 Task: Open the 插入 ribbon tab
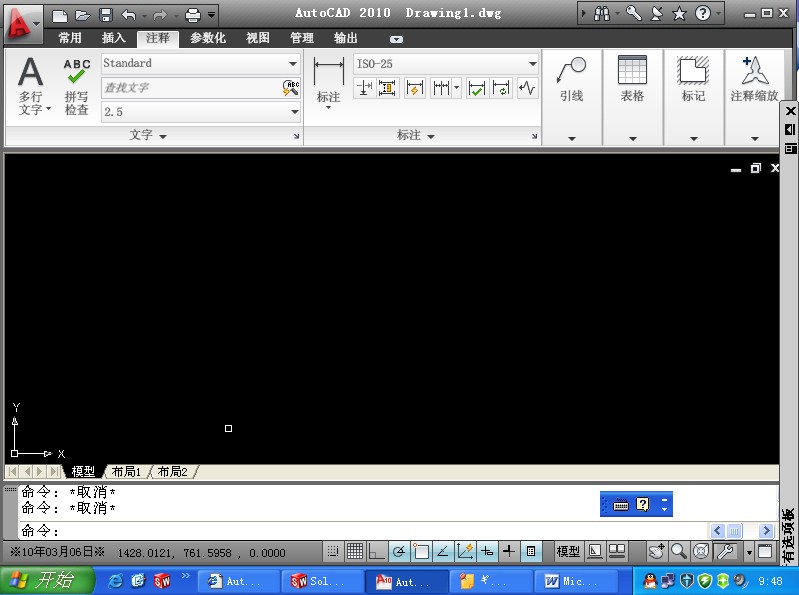tap(113, 38)
